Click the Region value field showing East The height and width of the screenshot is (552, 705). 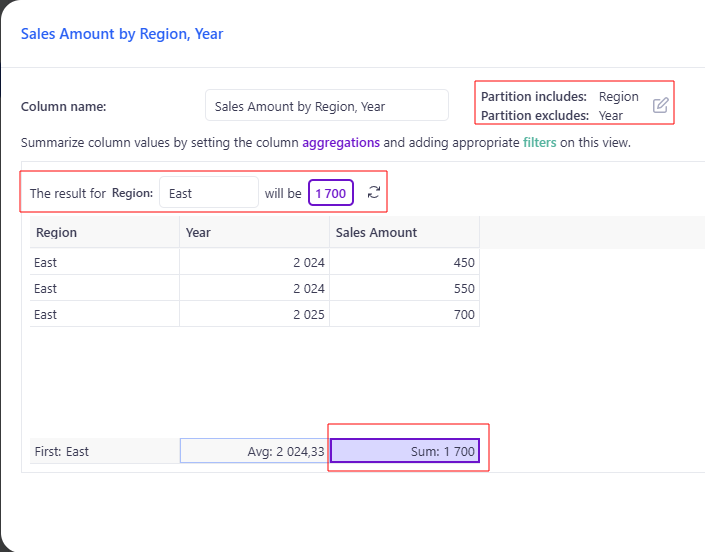pos(208,193)
